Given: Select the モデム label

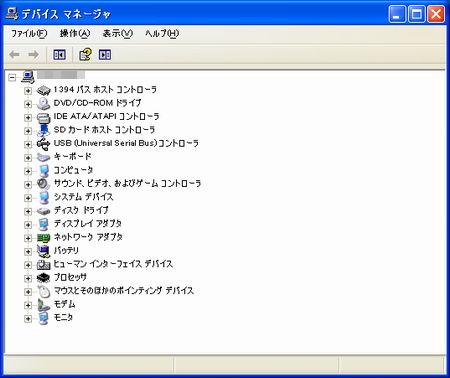Looking at the screenshot, I should click(65, 304).
